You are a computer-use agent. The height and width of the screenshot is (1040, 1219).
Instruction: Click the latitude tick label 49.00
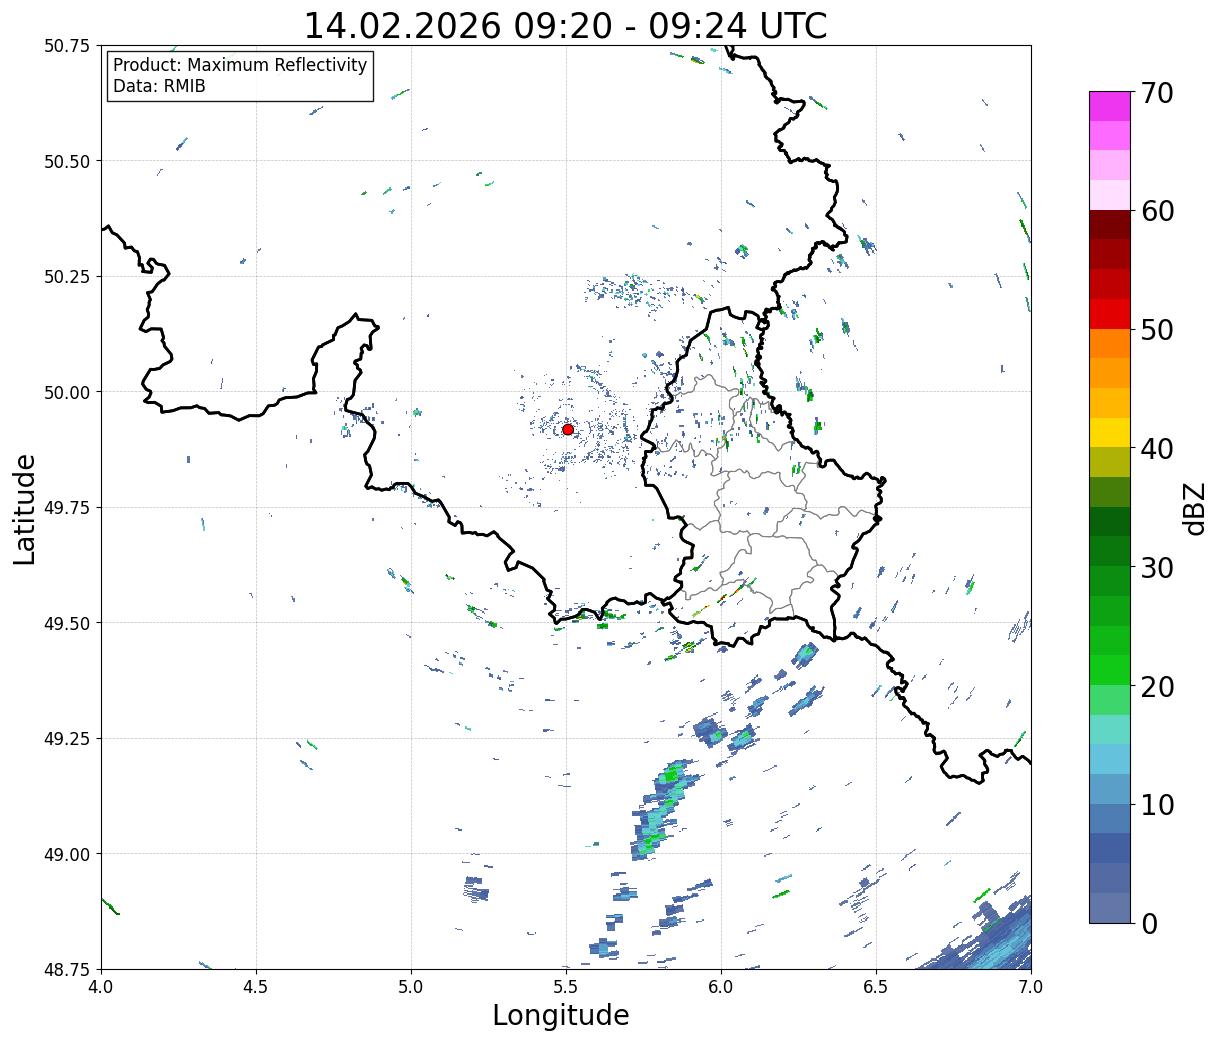click(x=67, y=854)
